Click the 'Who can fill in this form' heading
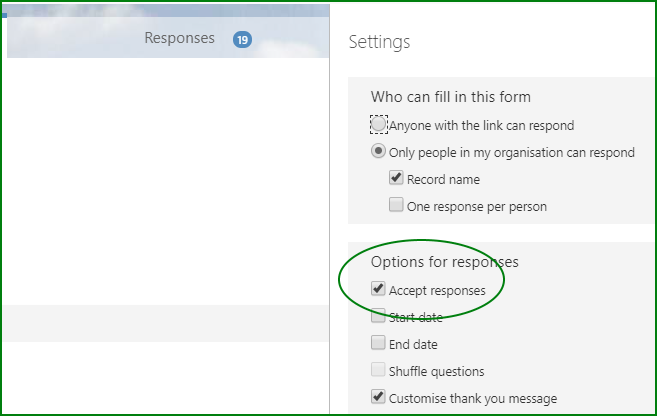This screenshot has width=657, height=416. click(x=450, y=97)
